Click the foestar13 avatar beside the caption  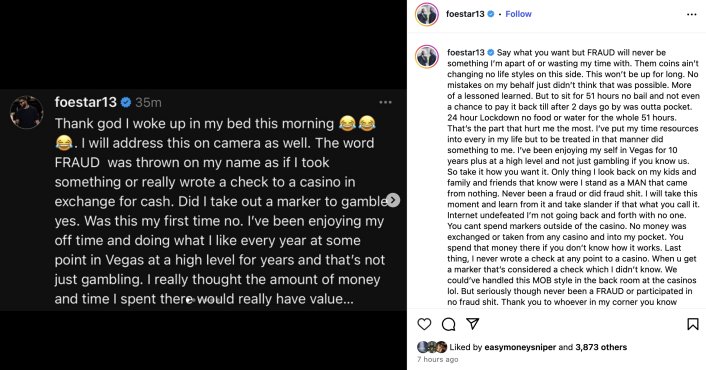pyautogui.click(x=426, y=57)
